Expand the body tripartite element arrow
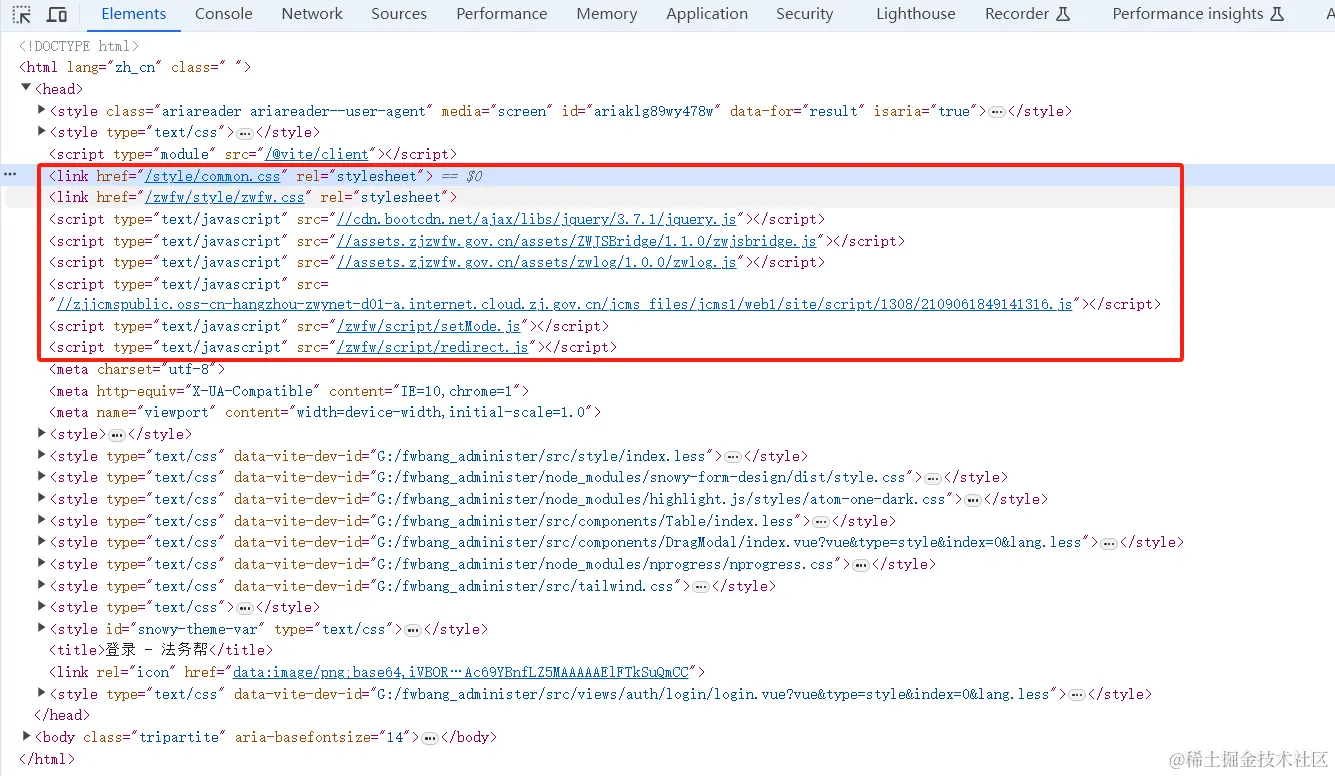1335x776 pixels. 26,737
